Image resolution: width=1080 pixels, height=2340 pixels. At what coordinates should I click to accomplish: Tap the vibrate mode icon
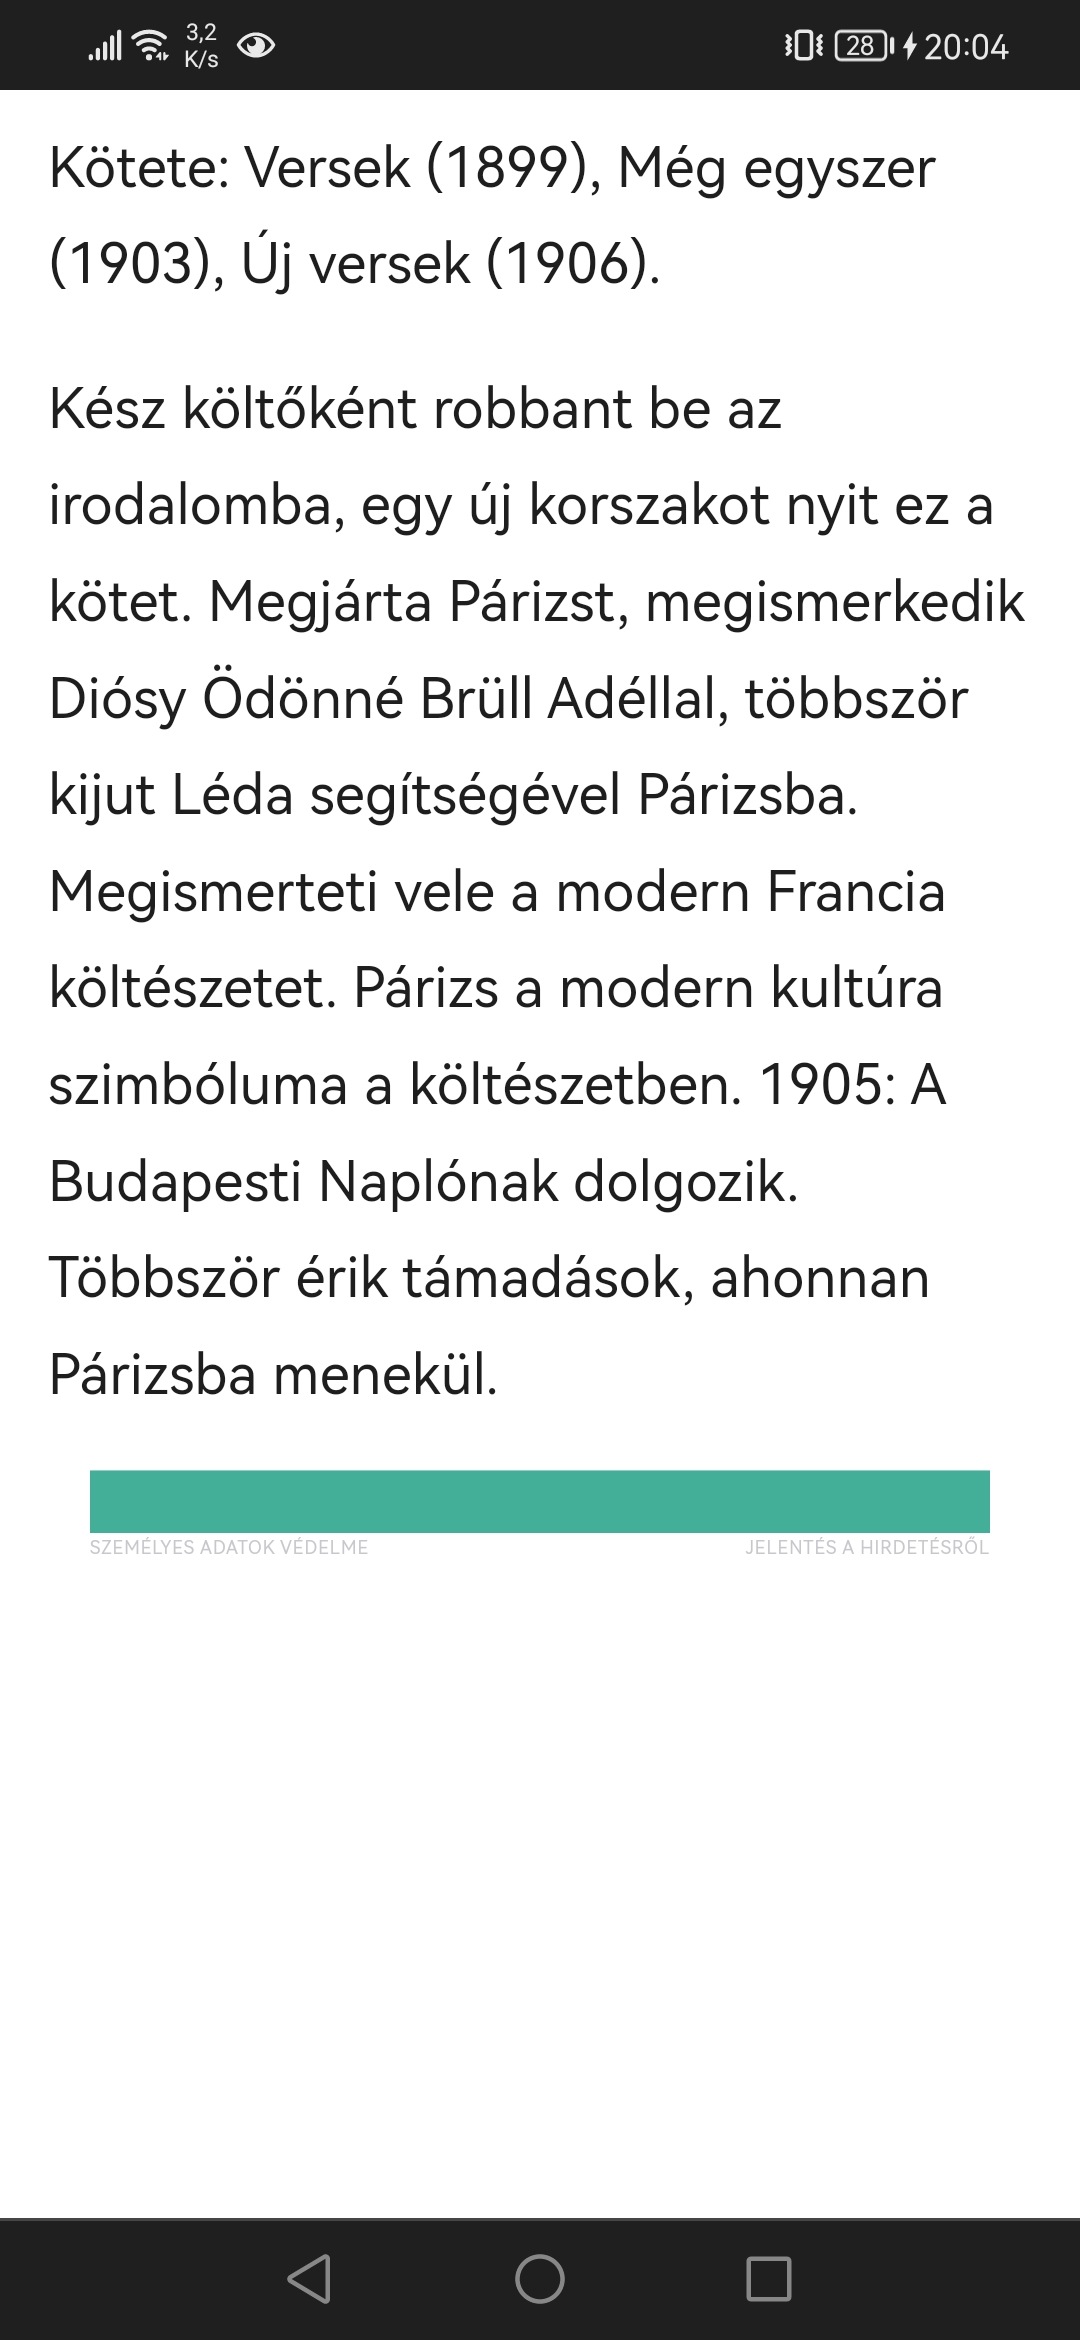click(803, 45)
